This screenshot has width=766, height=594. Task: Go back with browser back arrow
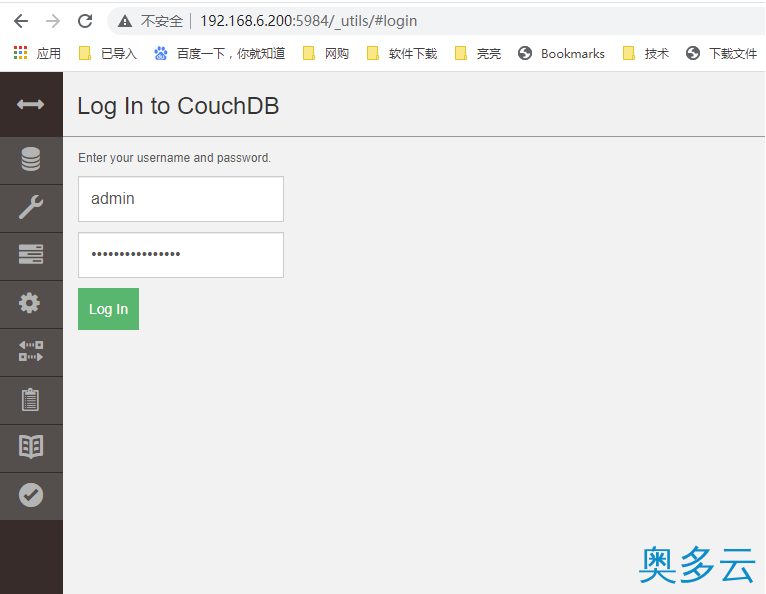point(21,21)
